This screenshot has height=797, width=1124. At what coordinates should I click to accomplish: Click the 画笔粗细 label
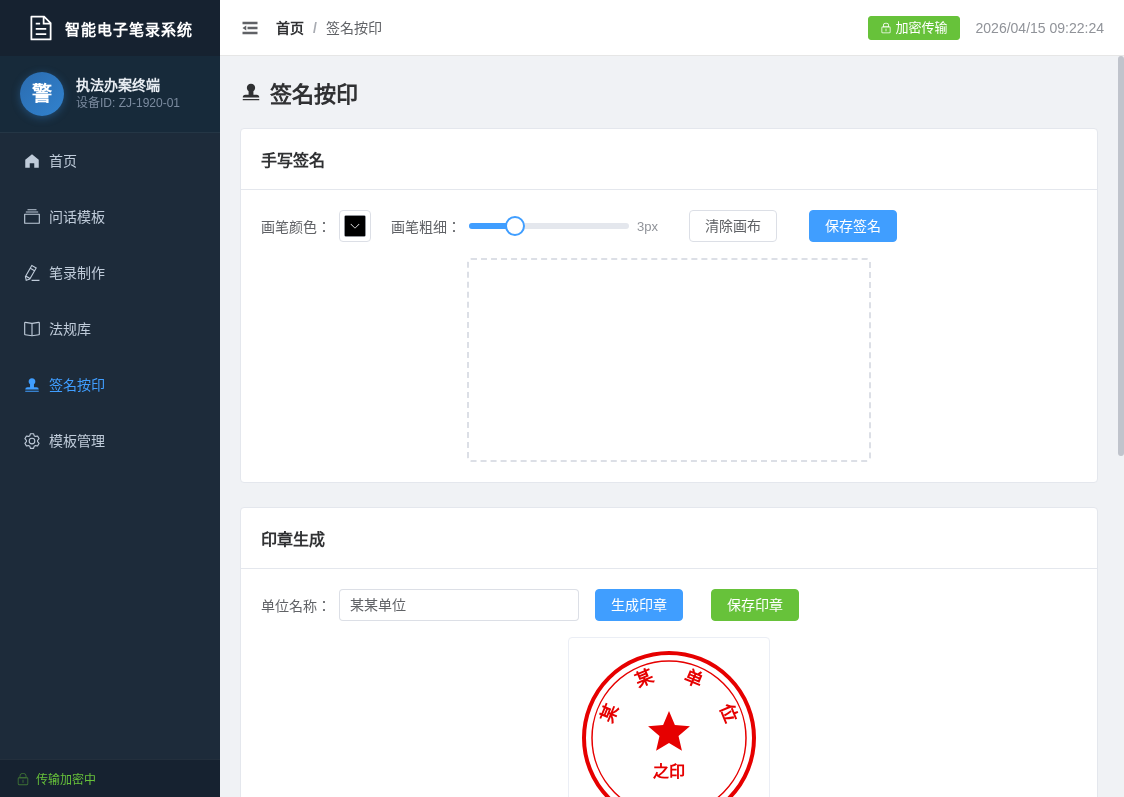pos(424,226)
